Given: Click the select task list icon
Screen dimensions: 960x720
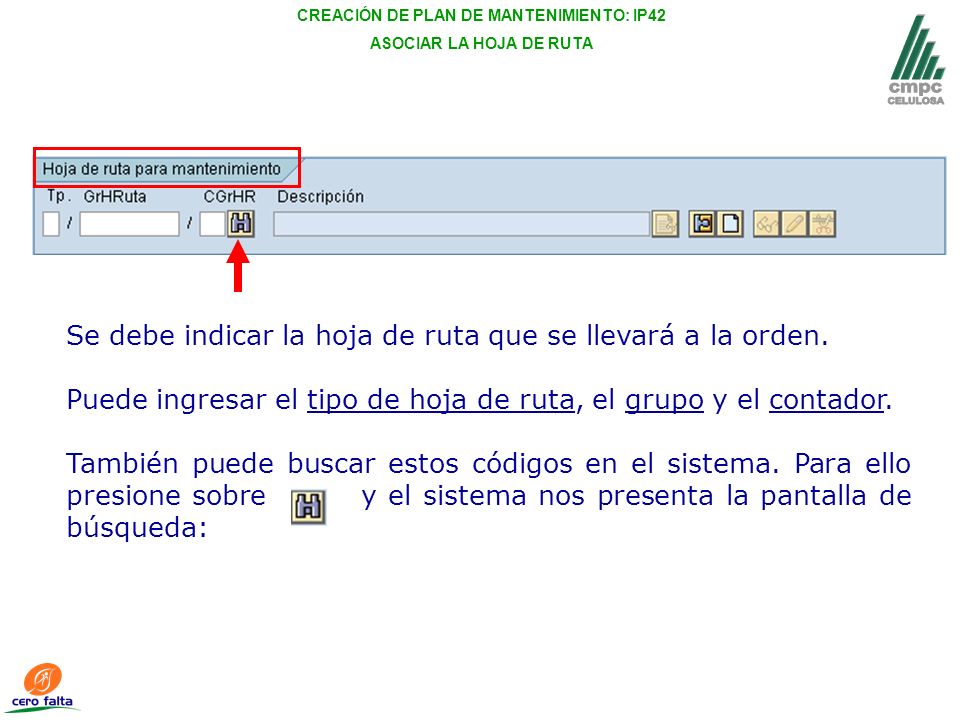Looking at the screenshot, I should coord(702,223).
